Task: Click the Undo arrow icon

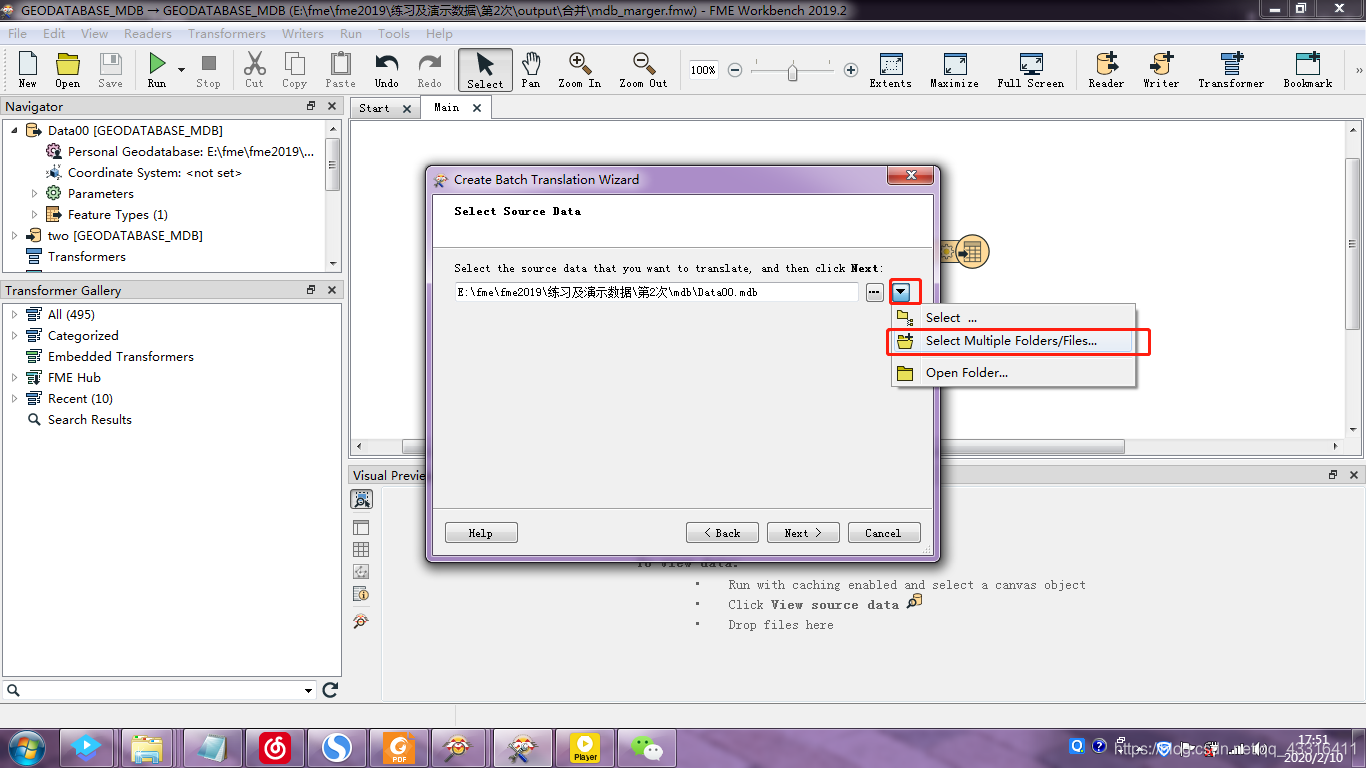Action: pyautogui.click(x=386, y=70)
